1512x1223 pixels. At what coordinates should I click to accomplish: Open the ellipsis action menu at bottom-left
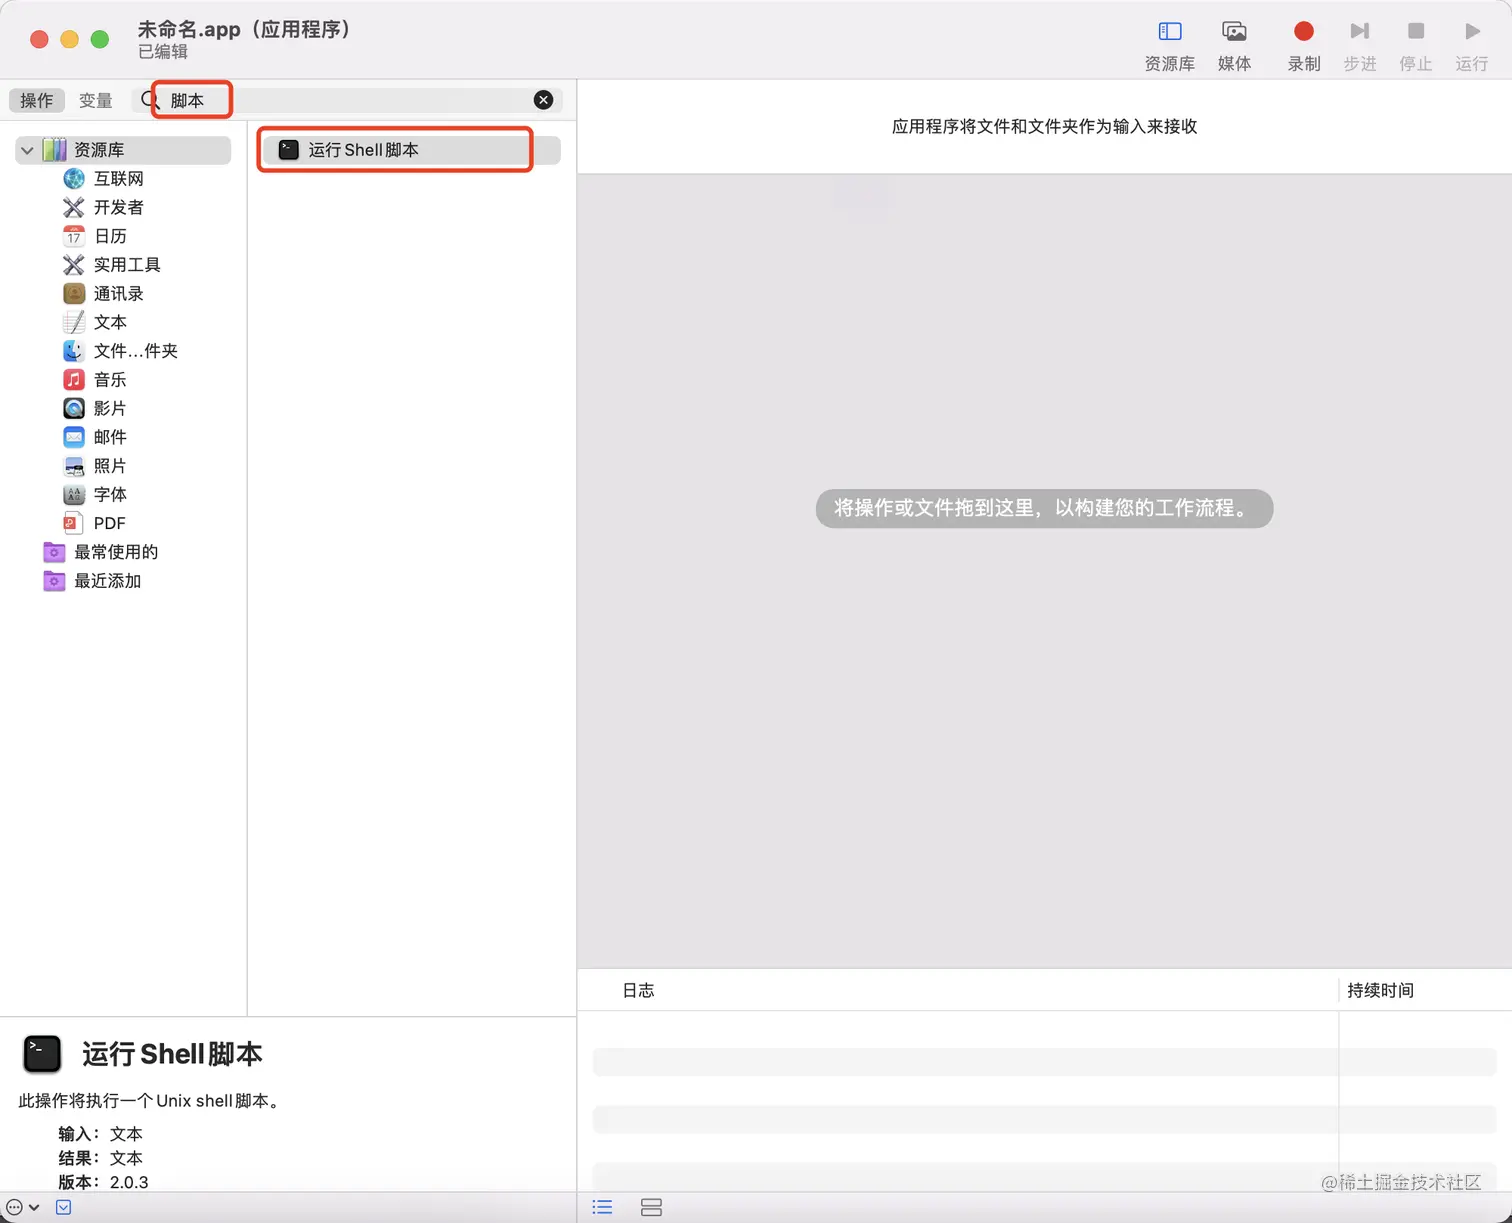22,1207
